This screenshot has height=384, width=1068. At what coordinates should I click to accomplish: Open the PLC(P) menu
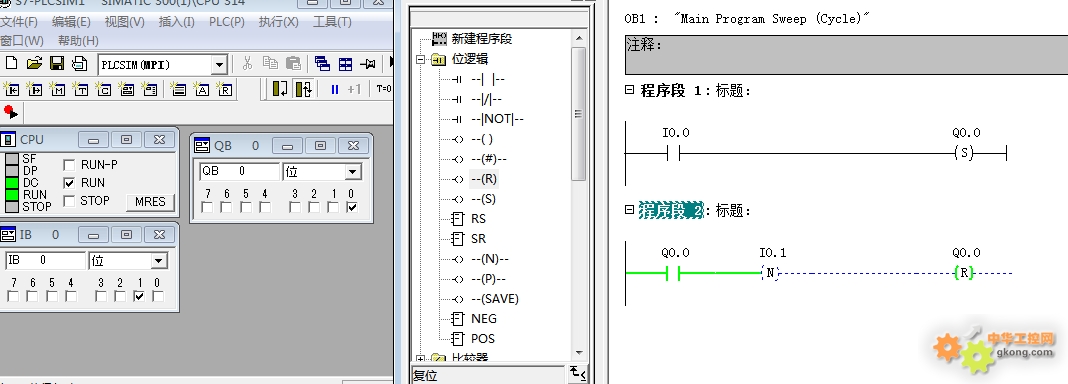click(227, 22)
